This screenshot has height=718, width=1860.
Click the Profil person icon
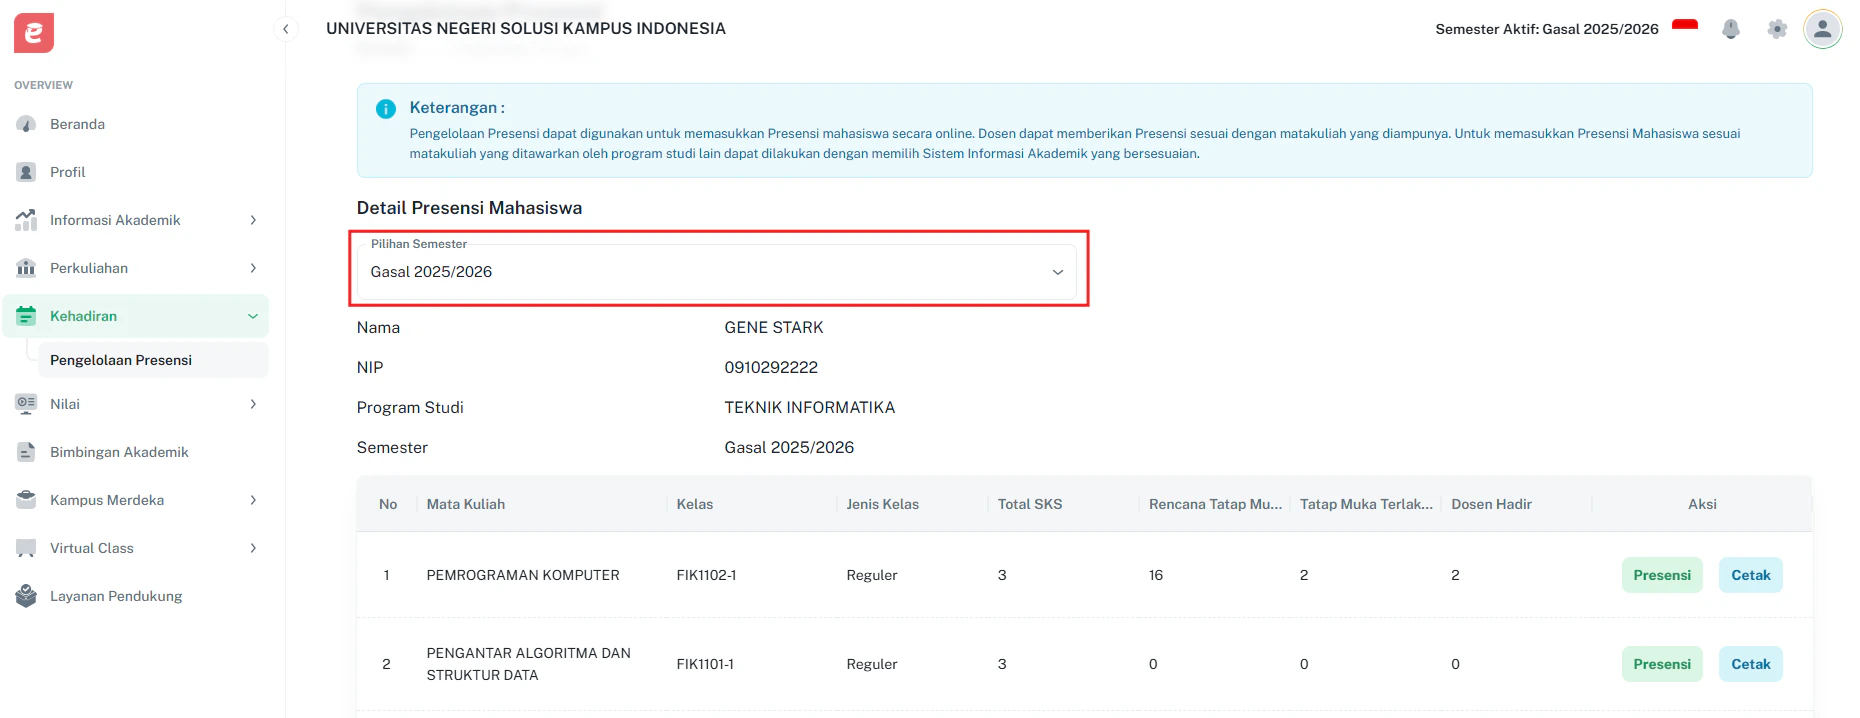point(26,172)
